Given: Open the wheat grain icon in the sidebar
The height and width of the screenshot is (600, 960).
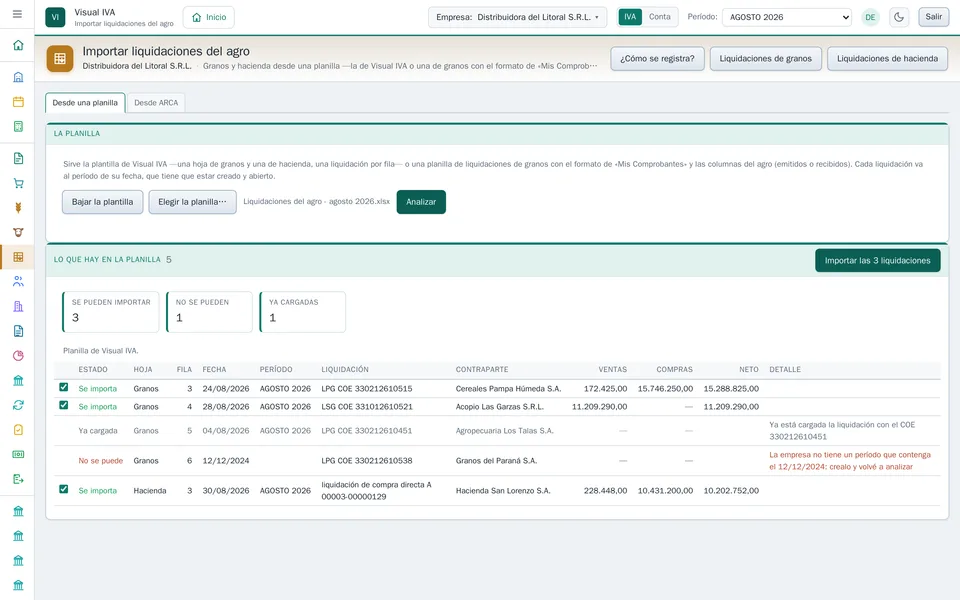Looking at the screenshot, I should pos(18,208).
